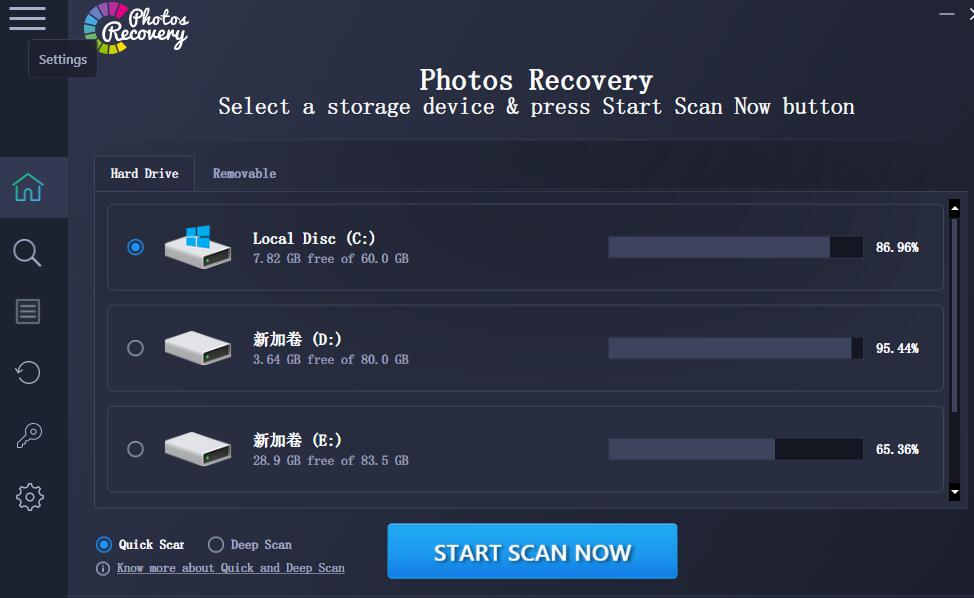
Task: Open the list results icon in the sidebar
Action: [28, 311]
